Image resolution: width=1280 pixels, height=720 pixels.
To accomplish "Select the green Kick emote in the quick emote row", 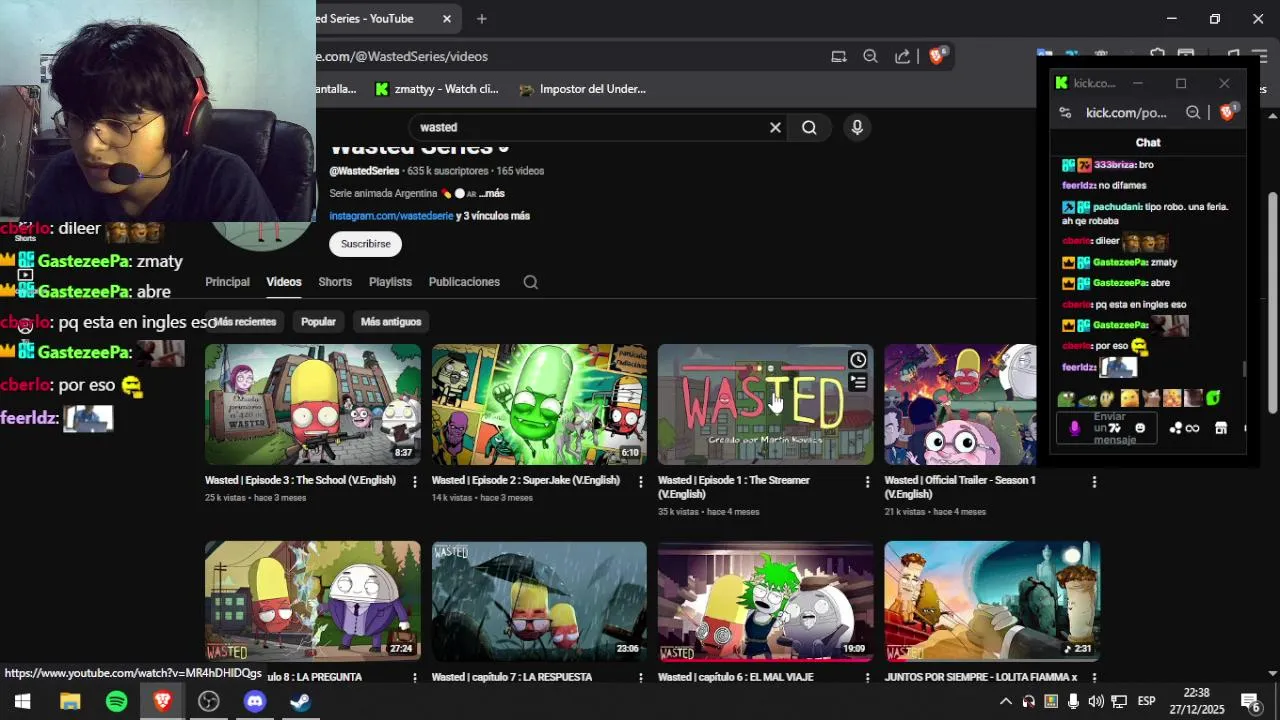I will tap(1213, 398).
